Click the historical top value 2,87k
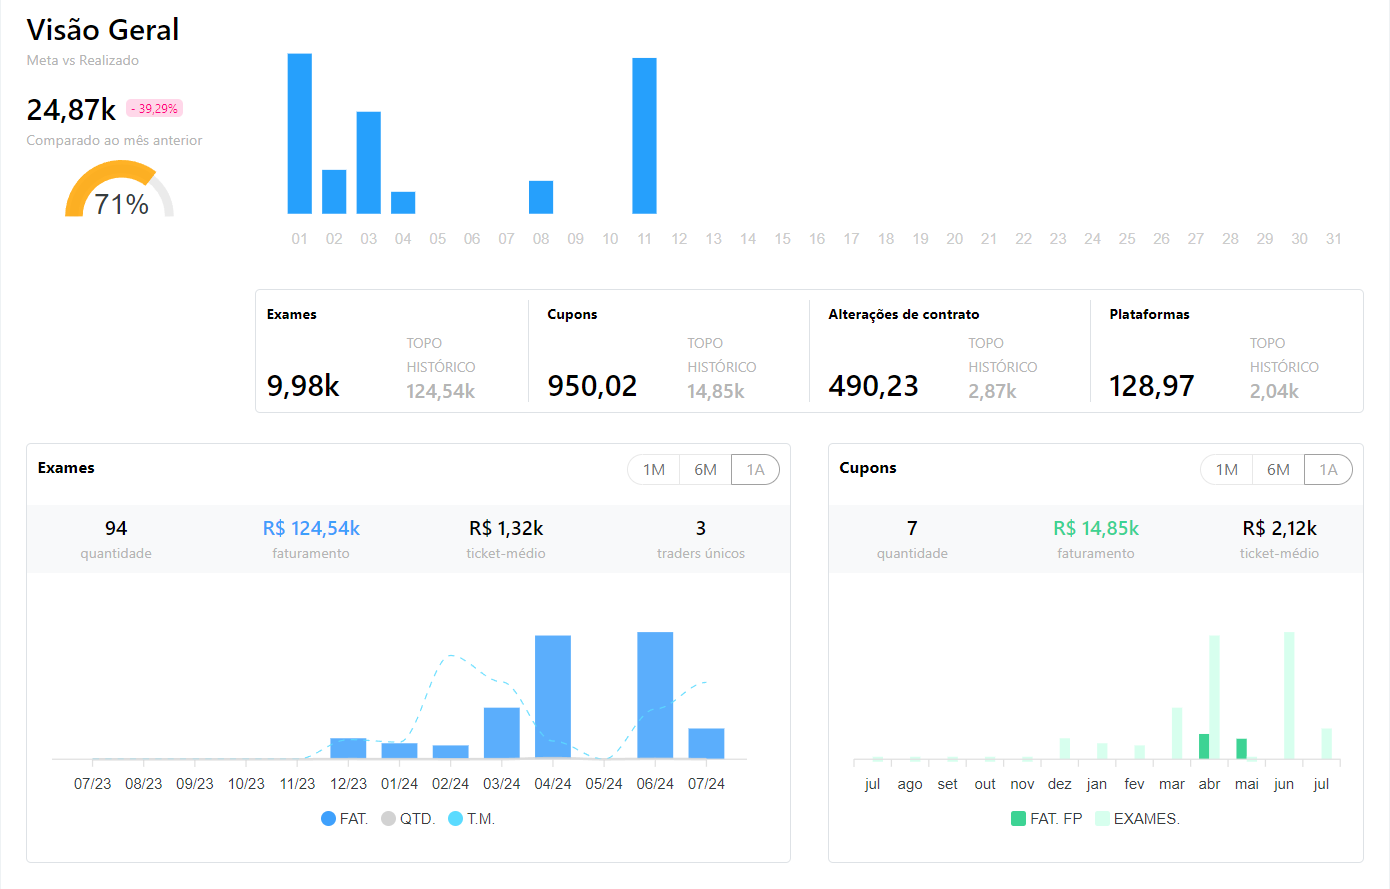Viewport: 1390px width, 889px height. click(992, 392)
